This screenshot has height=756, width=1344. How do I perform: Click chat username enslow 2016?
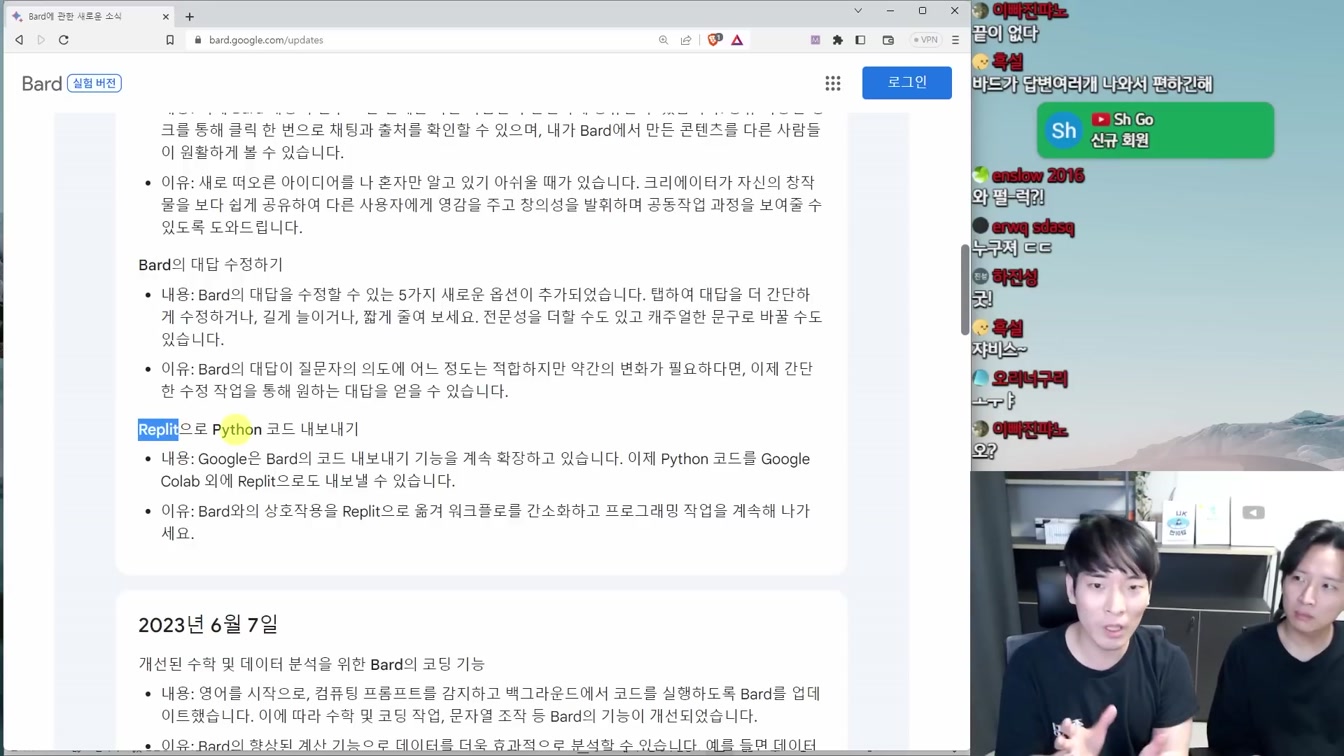pyautogui.click(x=1038, y=176)
